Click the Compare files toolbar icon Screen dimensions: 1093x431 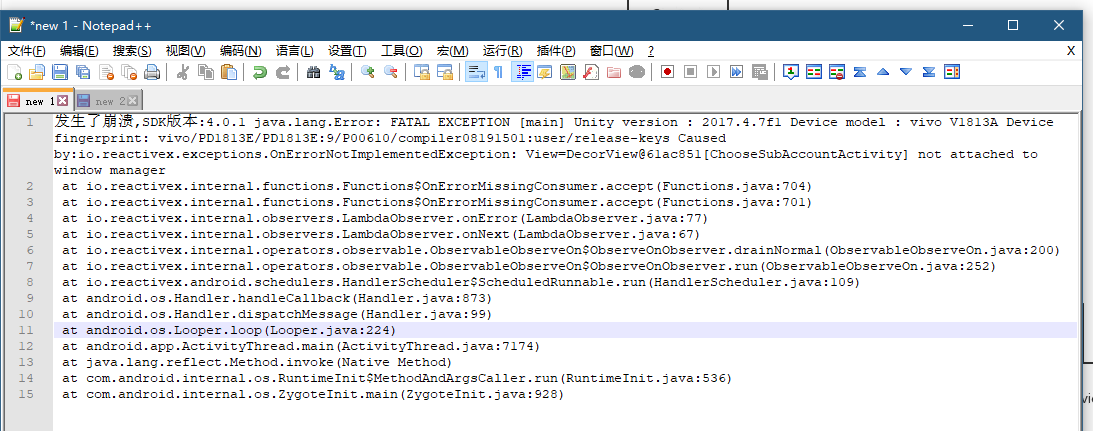pos(813,72)
